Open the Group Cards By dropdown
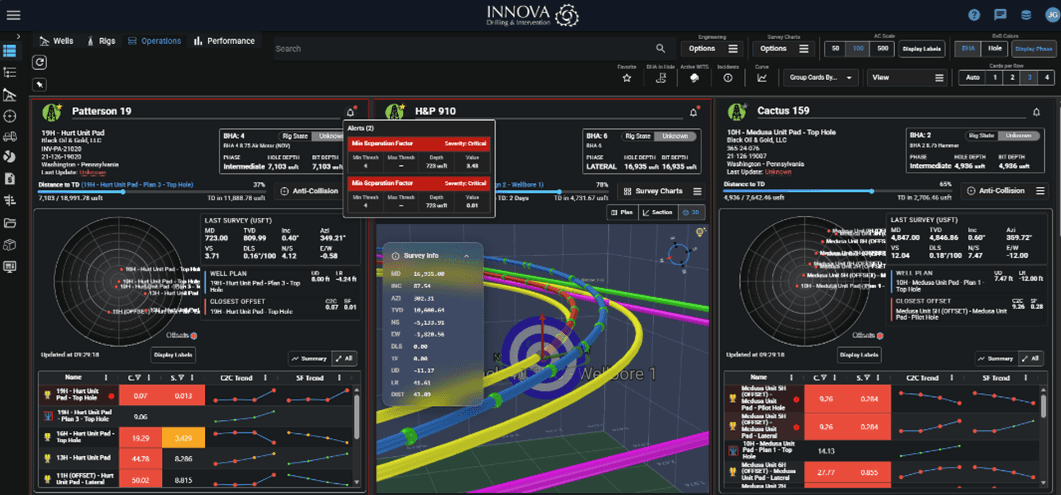The image size is (1061, 495). coord(821,78)
